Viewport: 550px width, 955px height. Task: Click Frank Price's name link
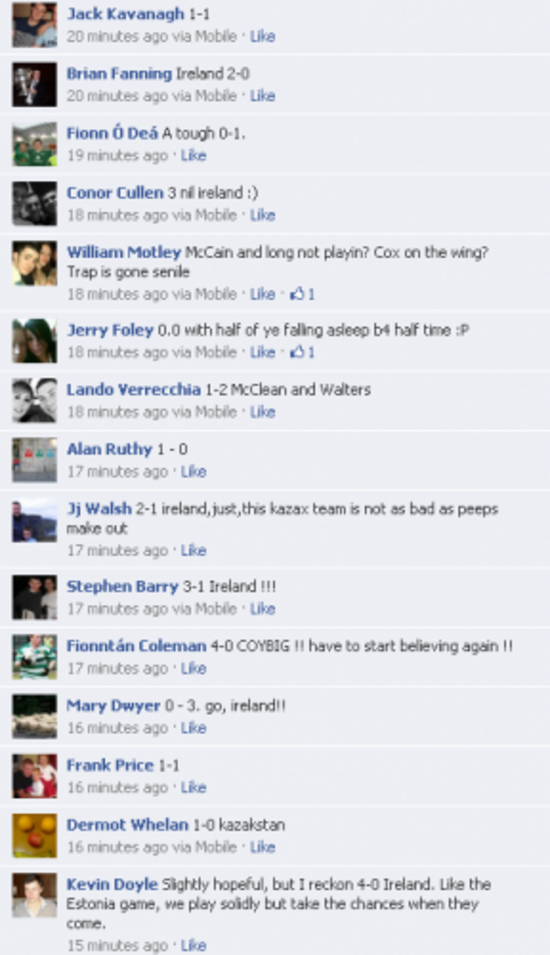(110, 766)
